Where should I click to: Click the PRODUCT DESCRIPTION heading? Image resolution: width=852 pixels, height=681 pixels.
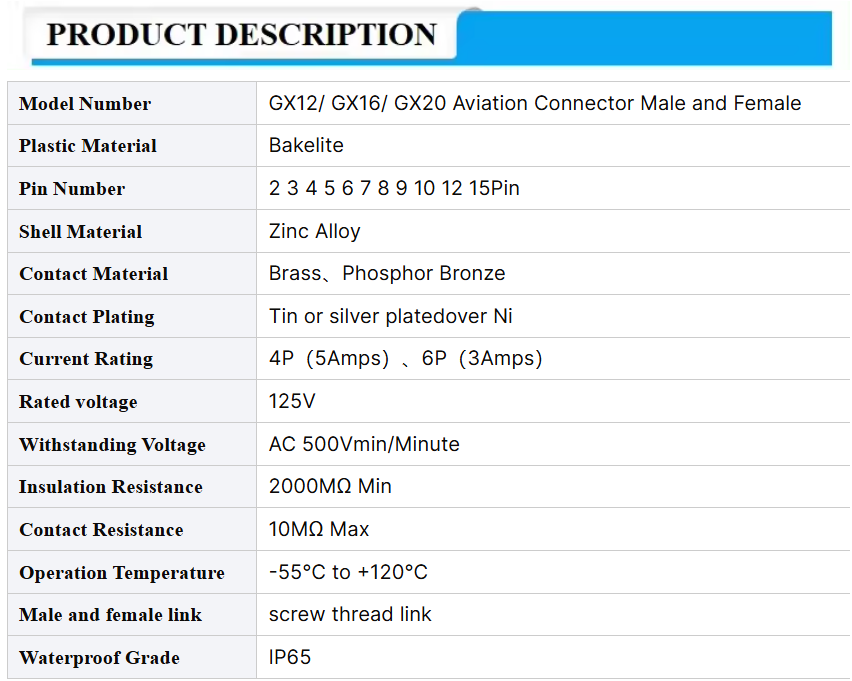pyautogui.click(x=241, y=34)
